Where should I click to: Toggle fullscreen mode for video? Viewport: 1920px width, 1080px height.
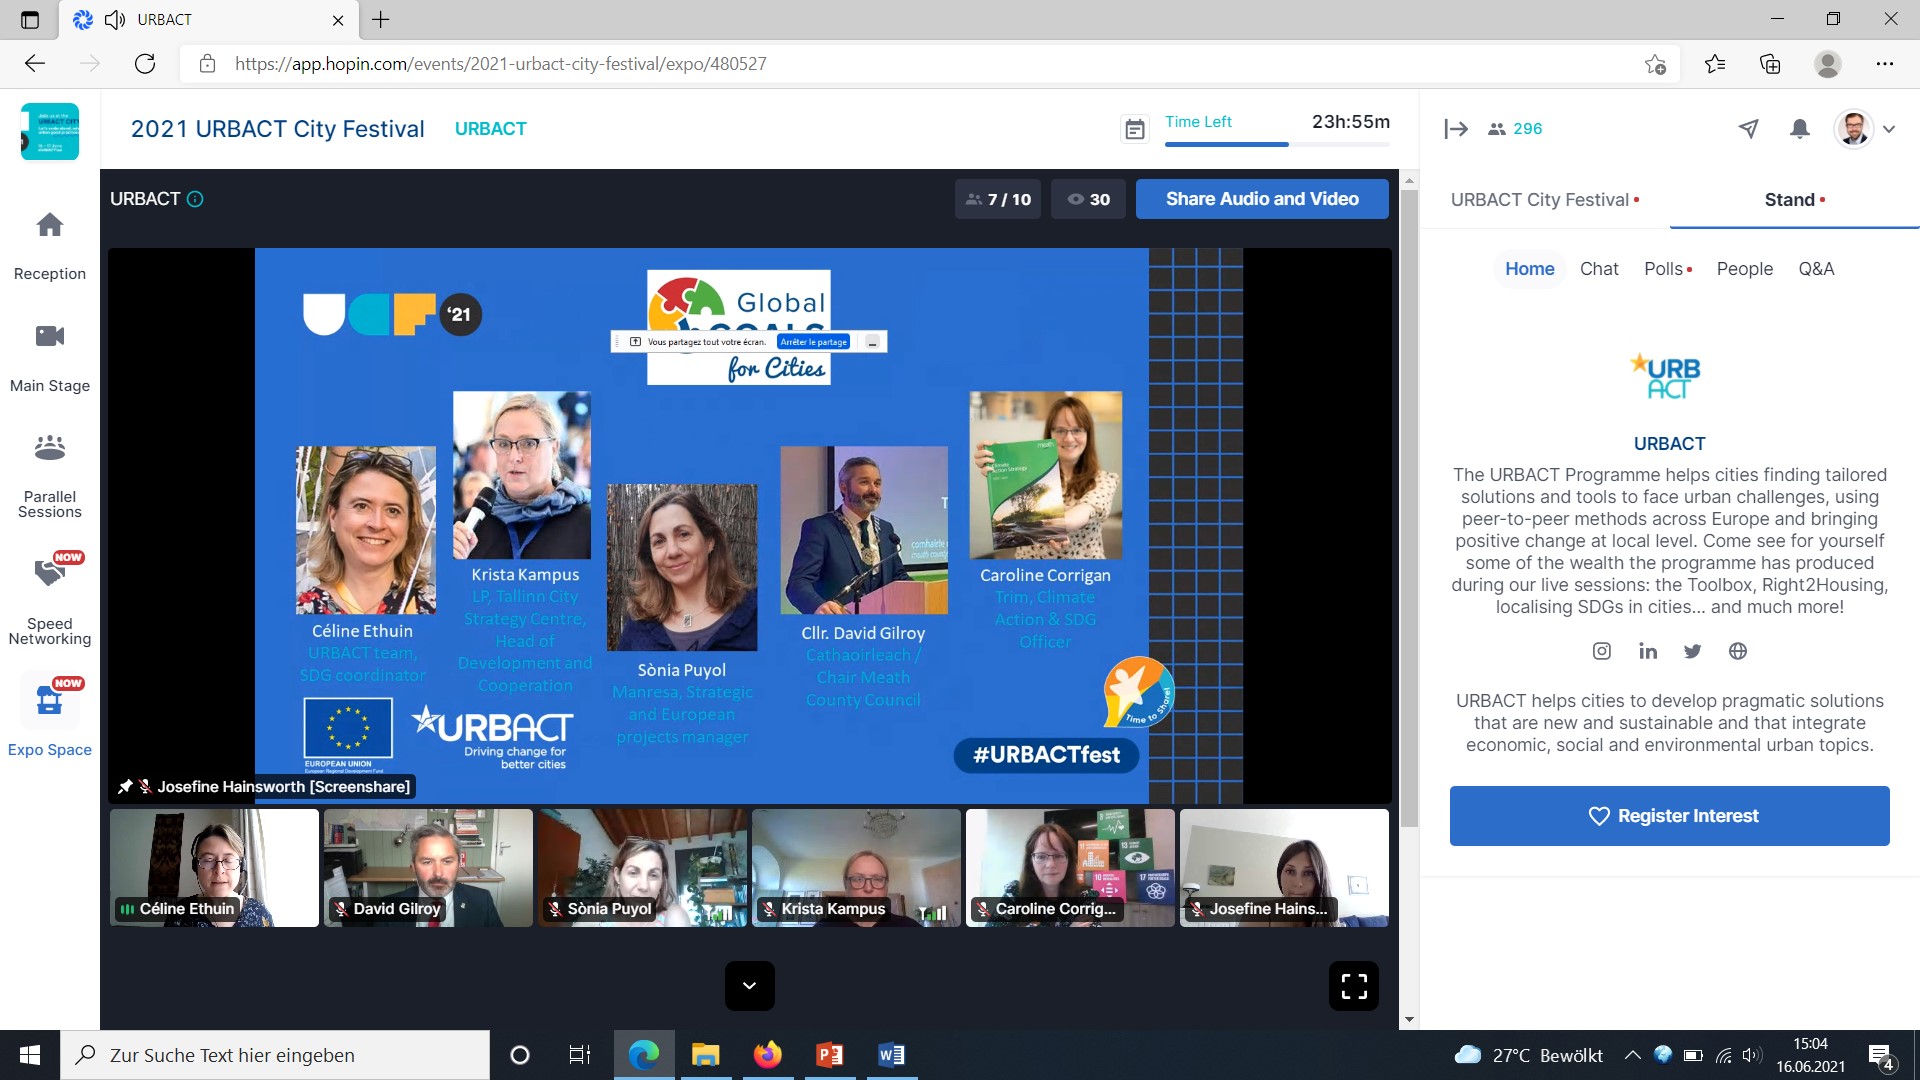tap(1354, 986)
